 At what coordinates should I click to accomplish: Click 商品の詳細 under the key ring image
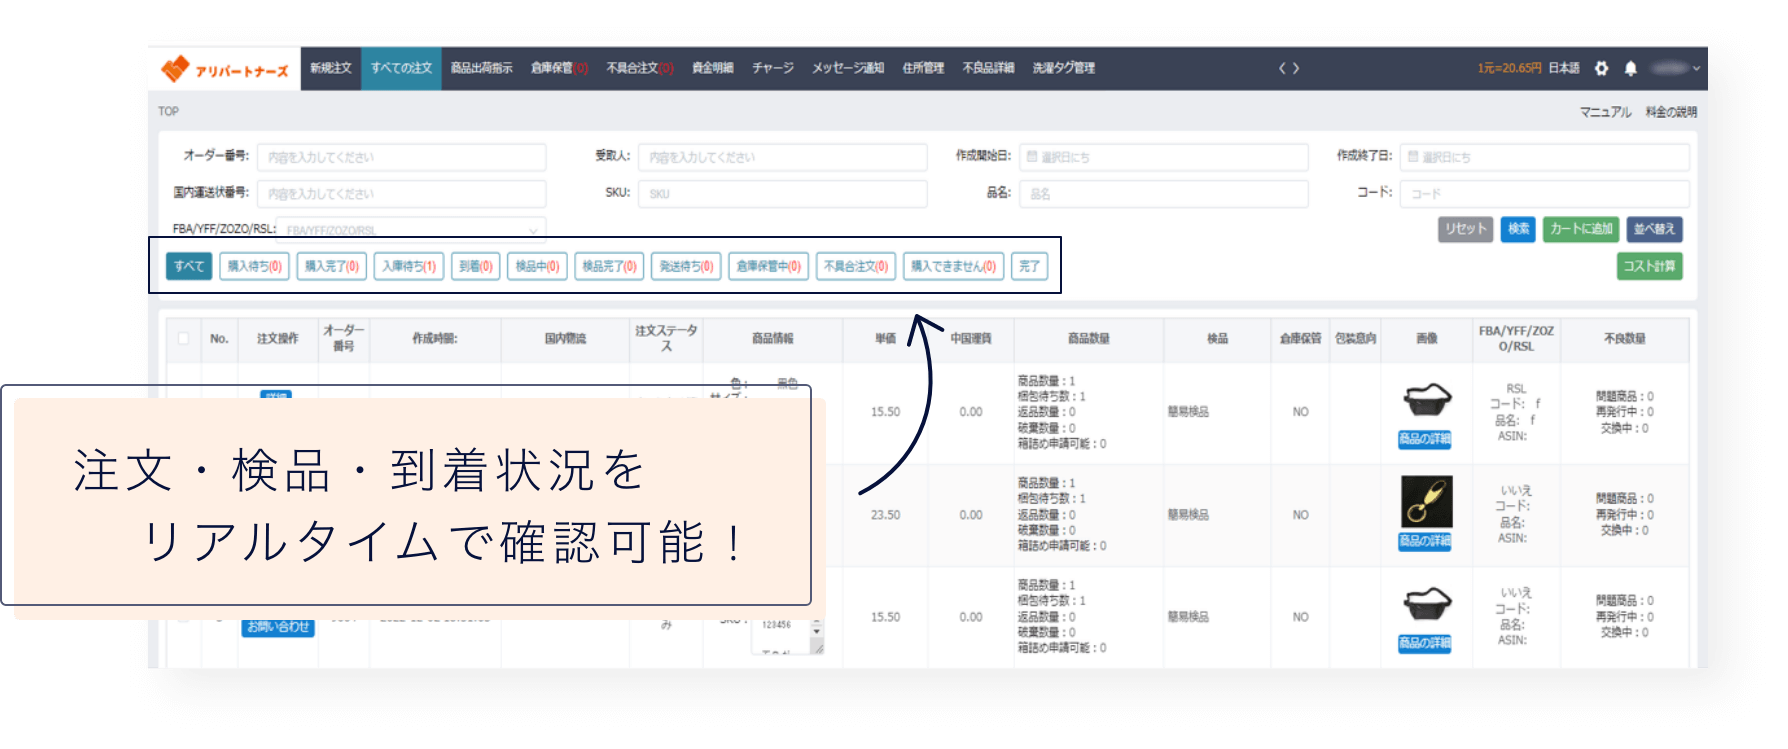(1425, 541)
